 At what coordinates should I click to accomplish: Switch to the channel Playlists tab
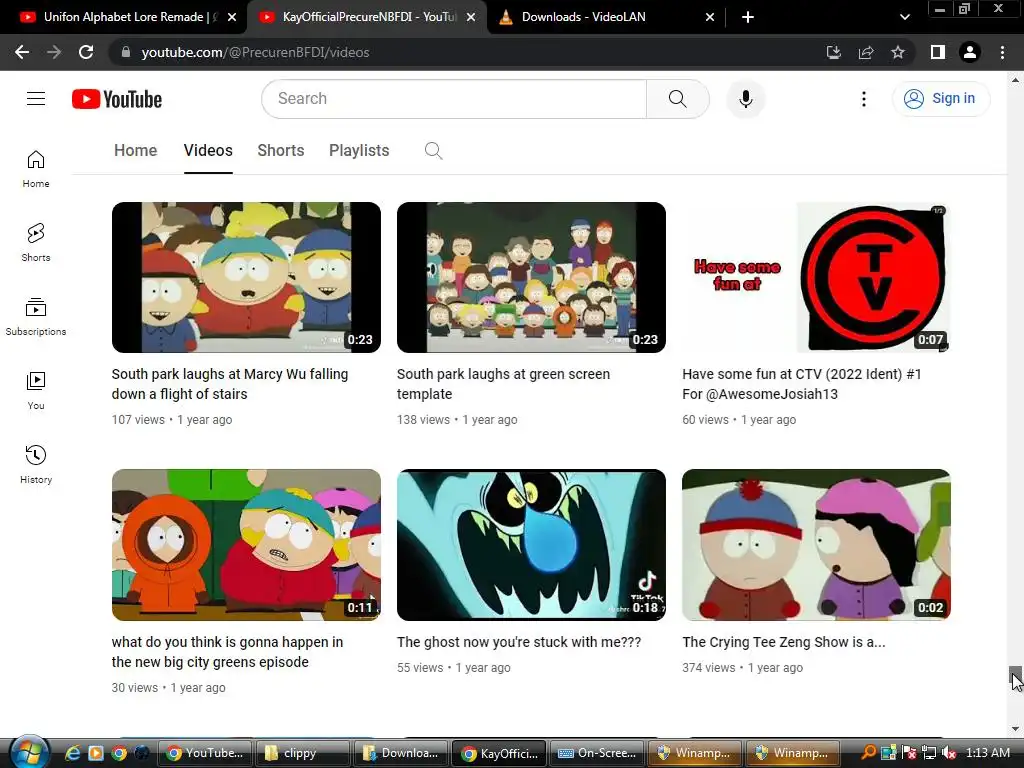point(359,150)
